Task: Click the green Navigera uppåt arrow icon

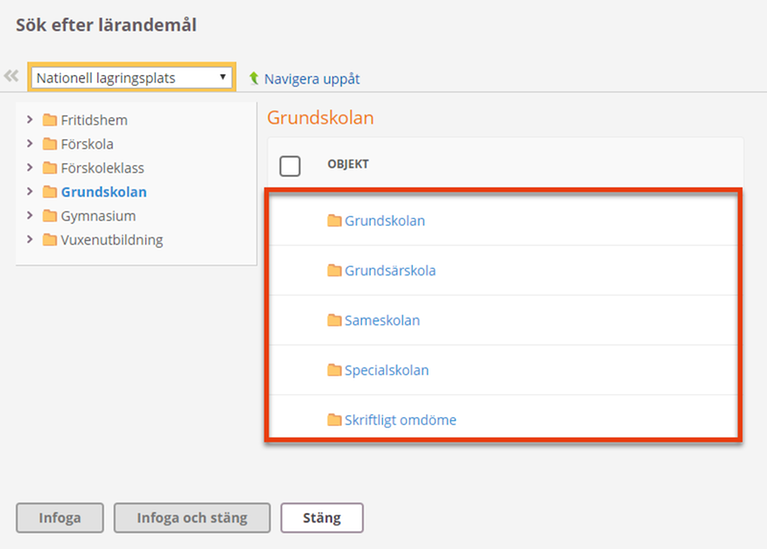Action: click(253, 78)
